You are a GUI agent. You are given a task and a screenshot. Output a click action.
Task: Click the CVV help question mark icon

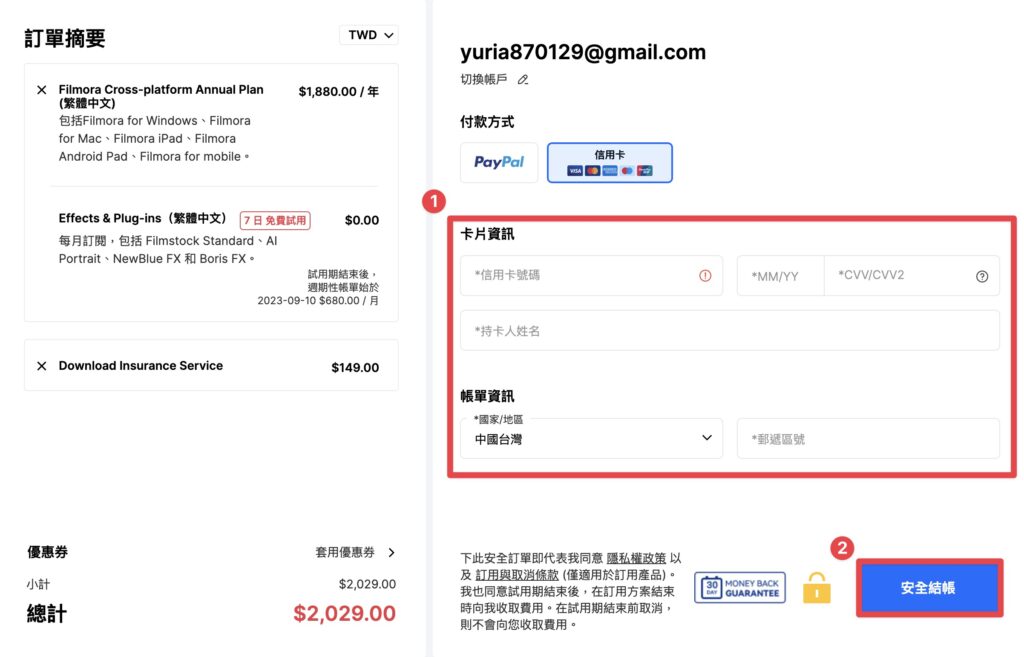pos(982,276)
